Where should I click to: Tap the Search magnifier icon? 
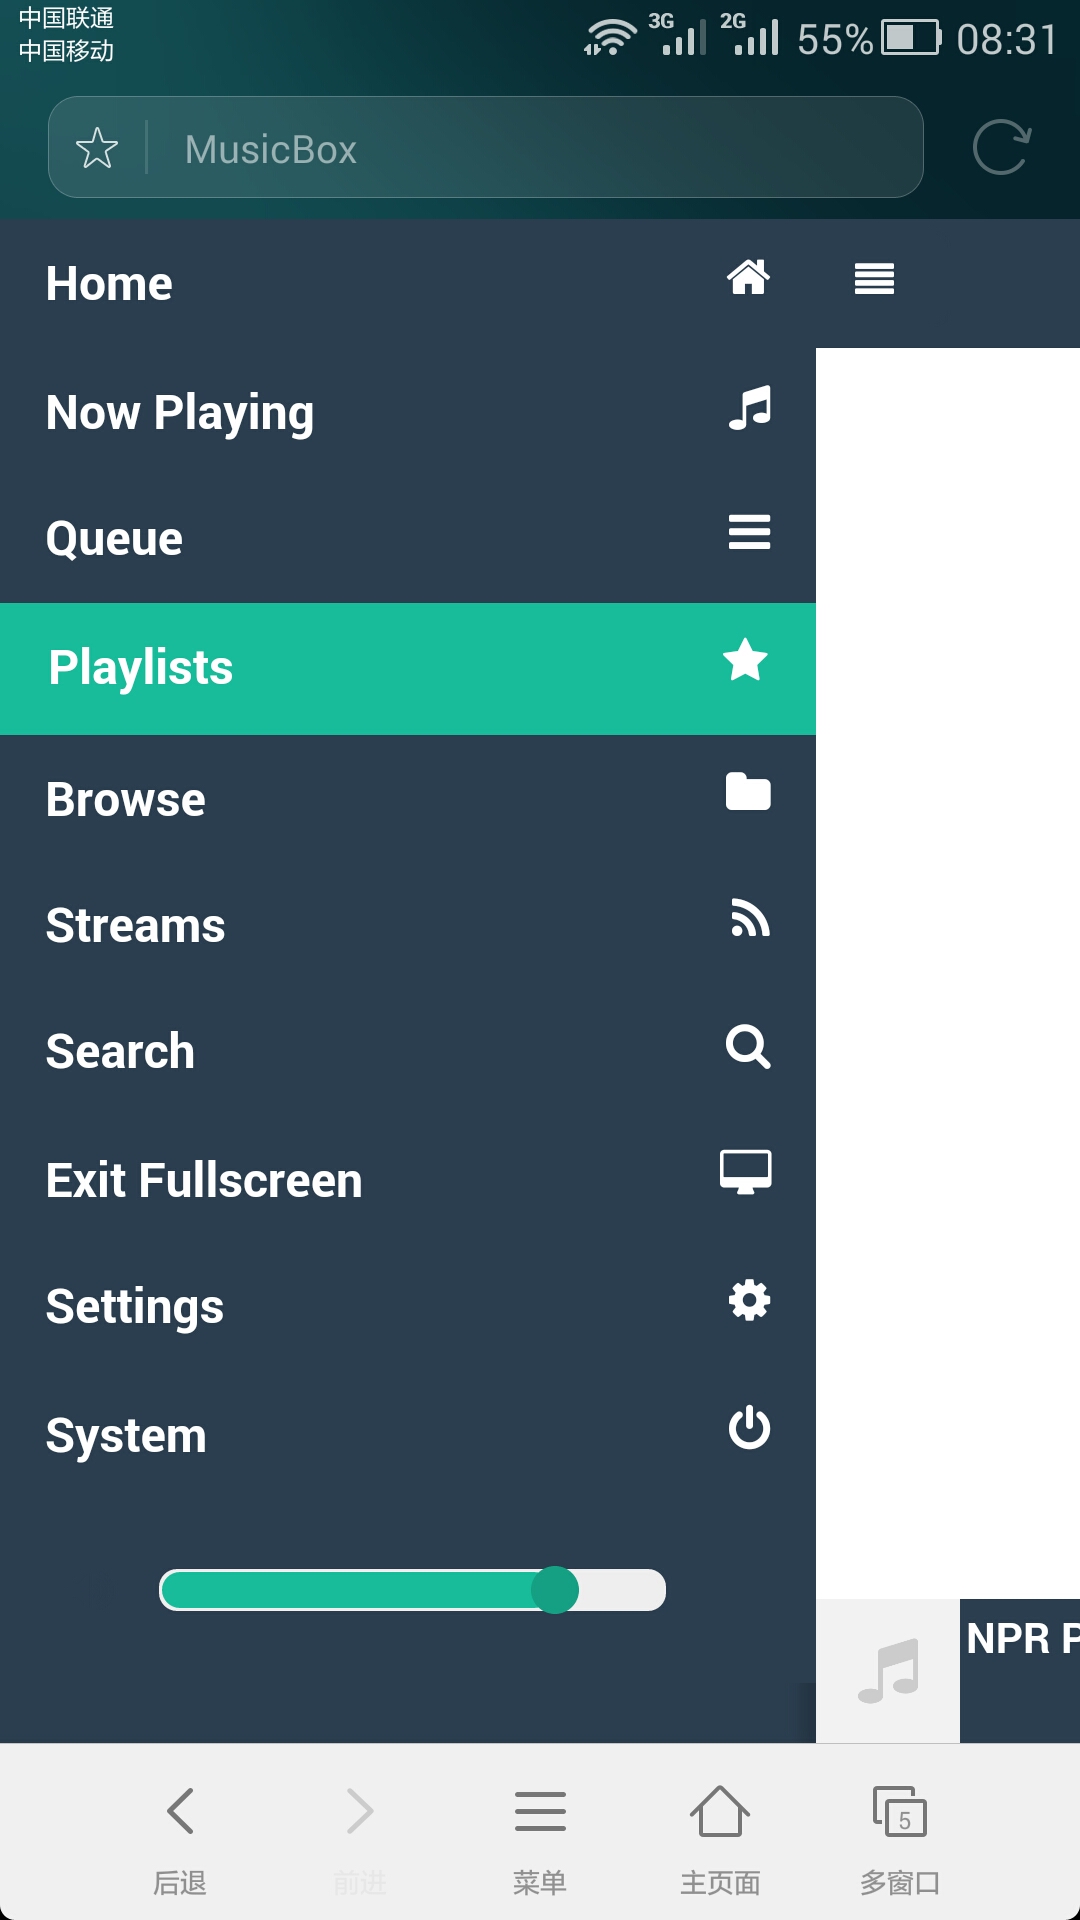click(x=748, y=1047)
